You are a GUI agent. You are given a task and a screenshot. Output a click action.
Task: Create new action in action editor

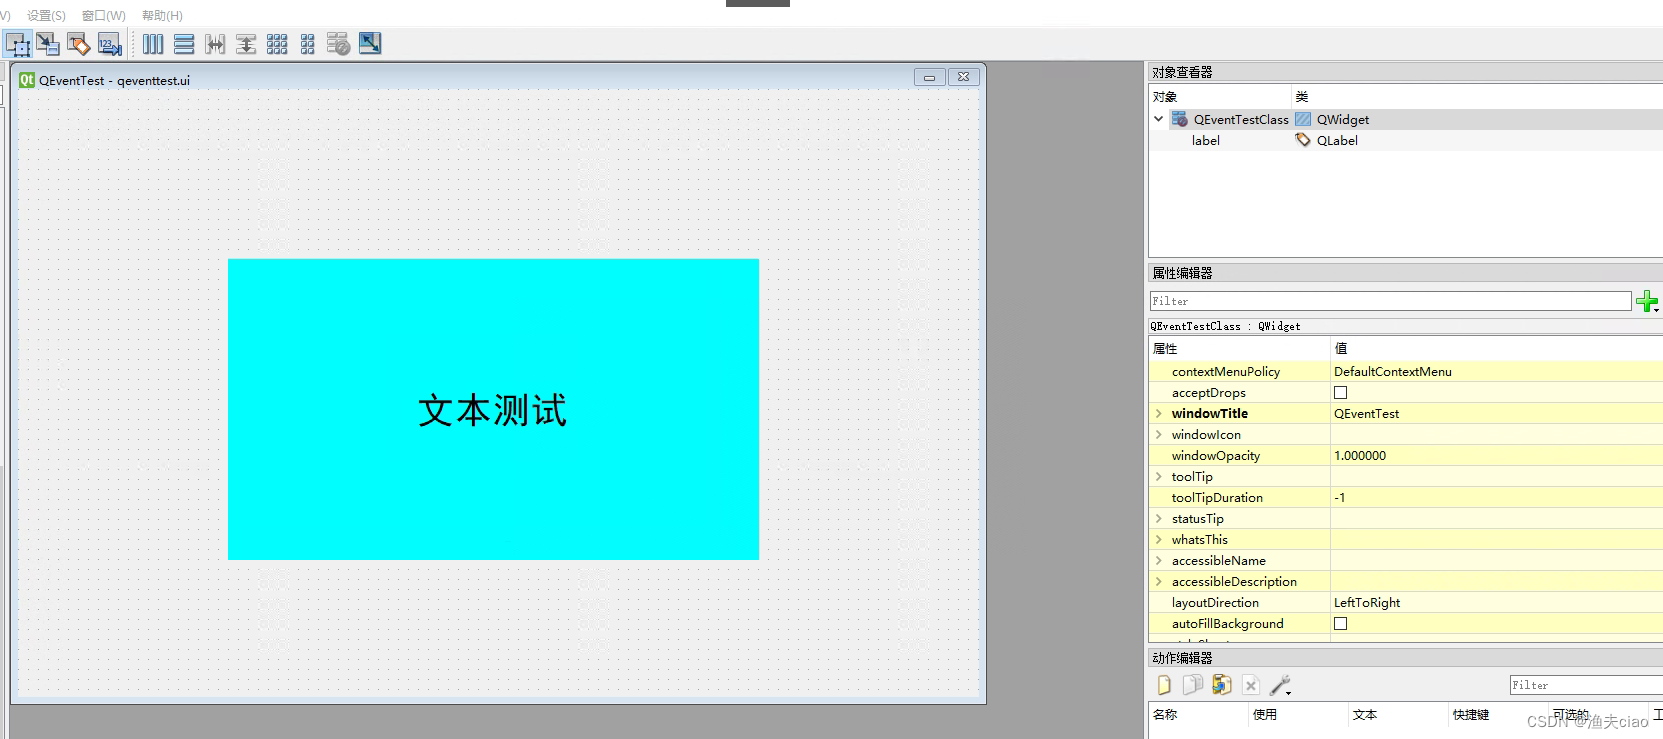[1164, 685]
